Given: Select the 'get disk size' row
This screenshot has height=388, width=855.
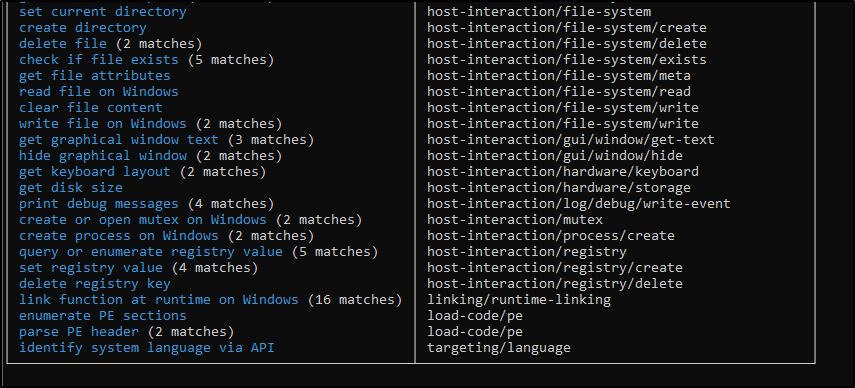Looking at the screenshot, I should (71, 187).
